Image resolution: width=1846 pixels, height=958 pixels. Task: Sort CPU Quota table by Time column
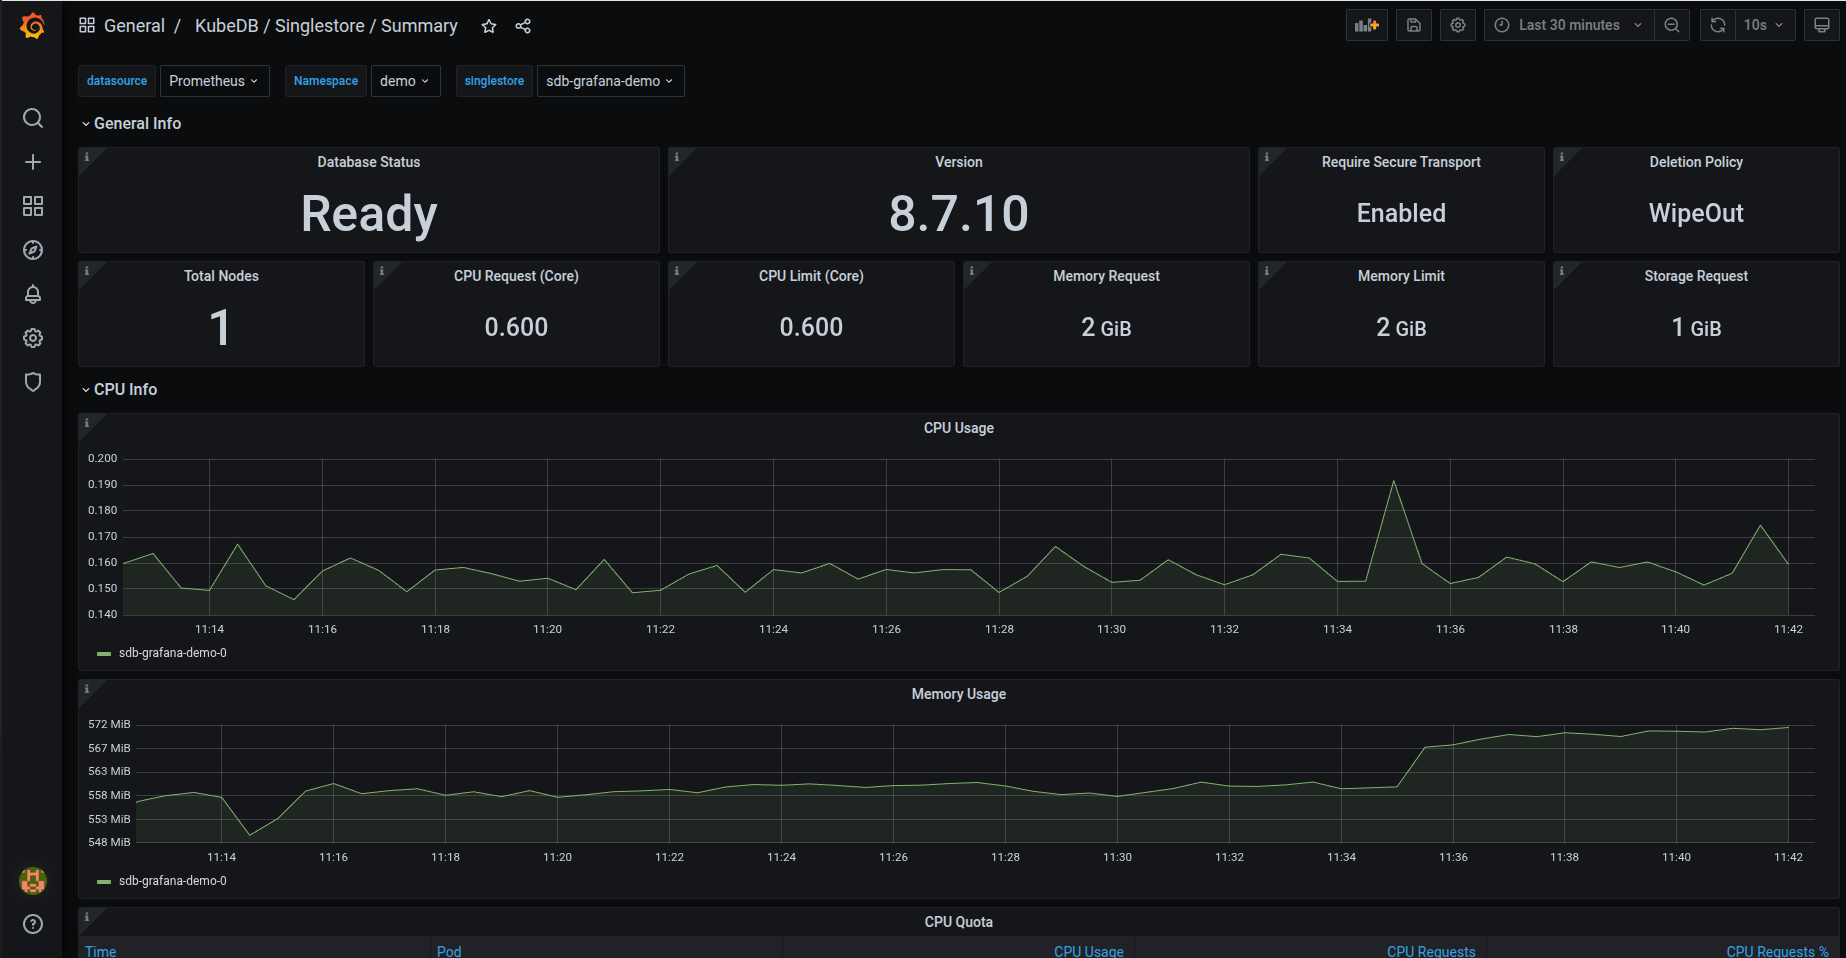pos(101,951)
